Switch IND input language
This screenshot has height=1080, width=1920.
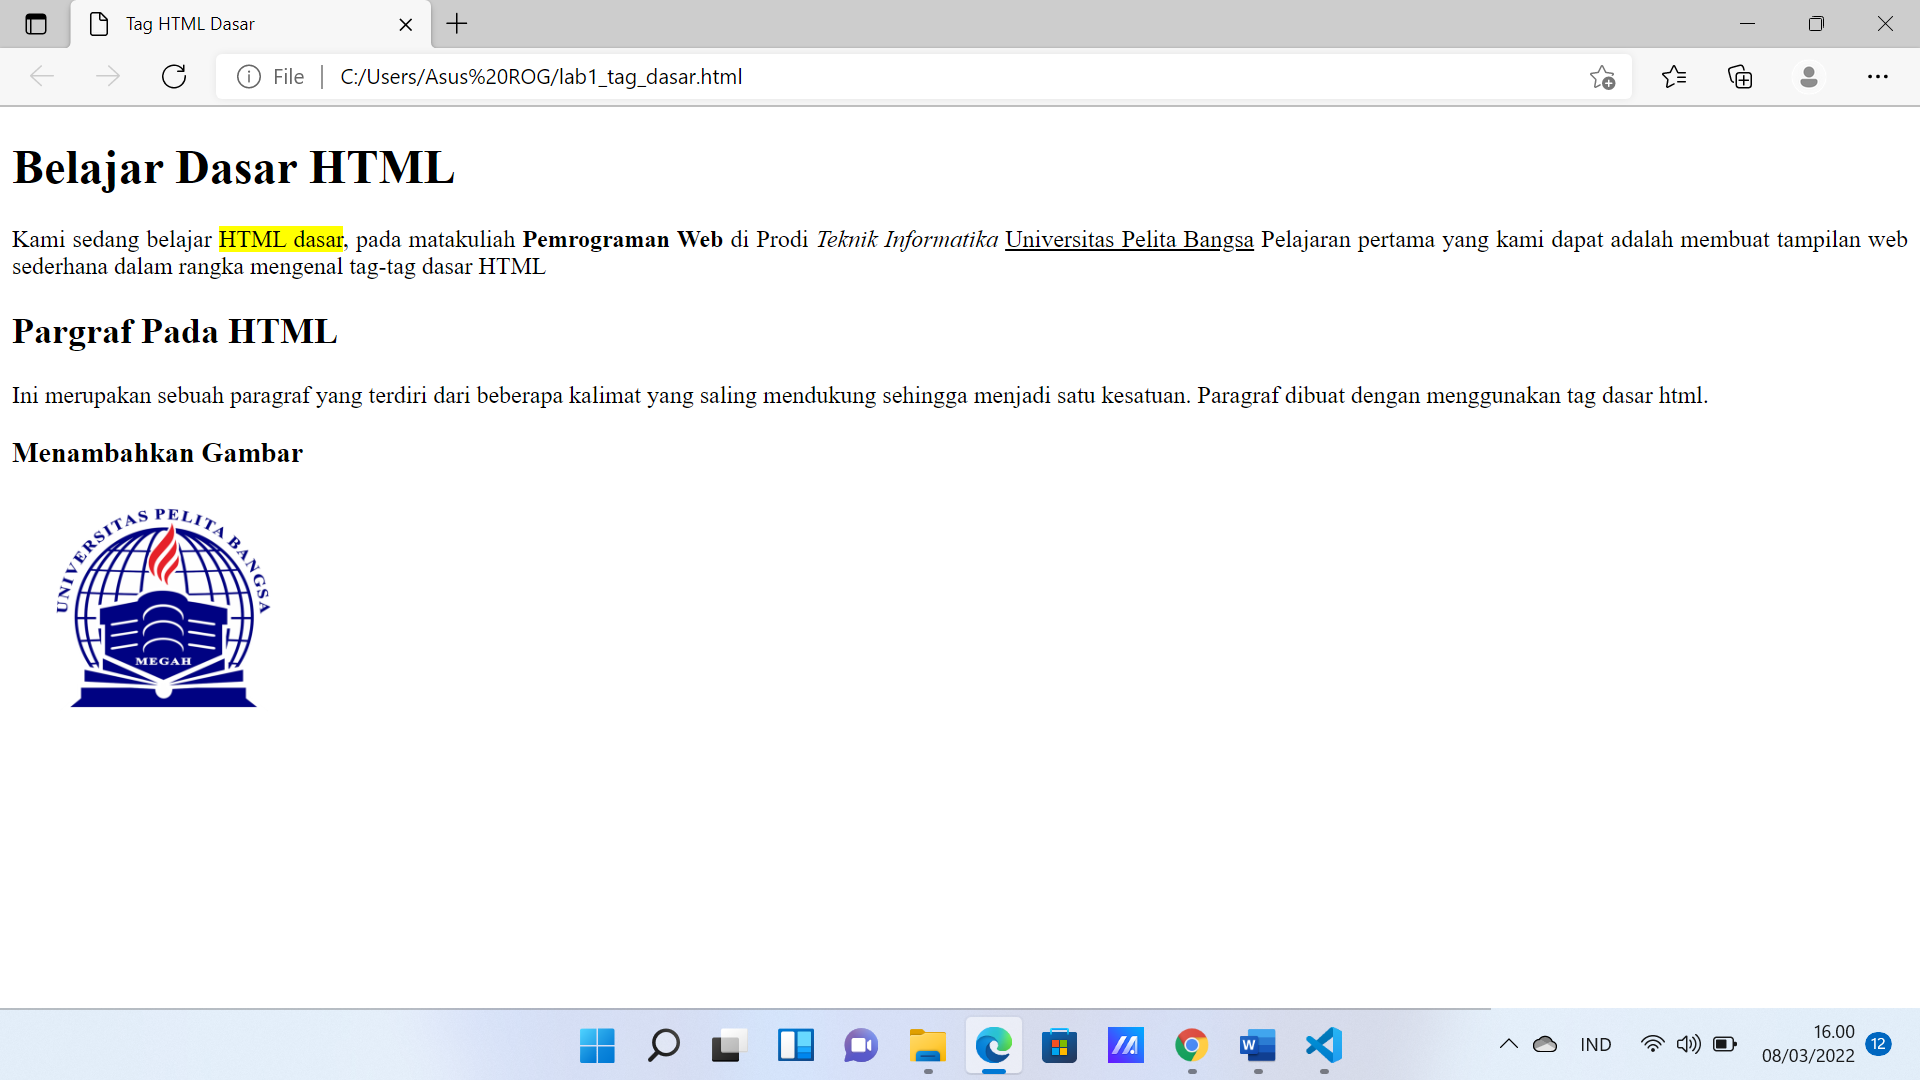coord(1596,1045)
